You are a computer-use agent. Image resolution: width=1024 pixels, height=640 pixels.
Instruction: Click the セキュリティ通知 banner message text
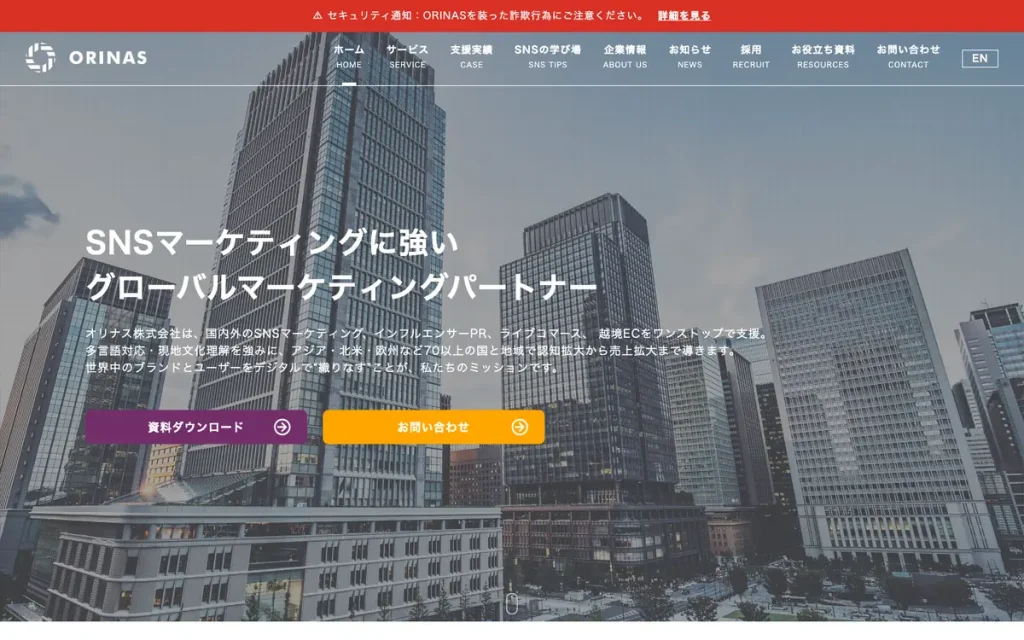(x=485, y=16)
